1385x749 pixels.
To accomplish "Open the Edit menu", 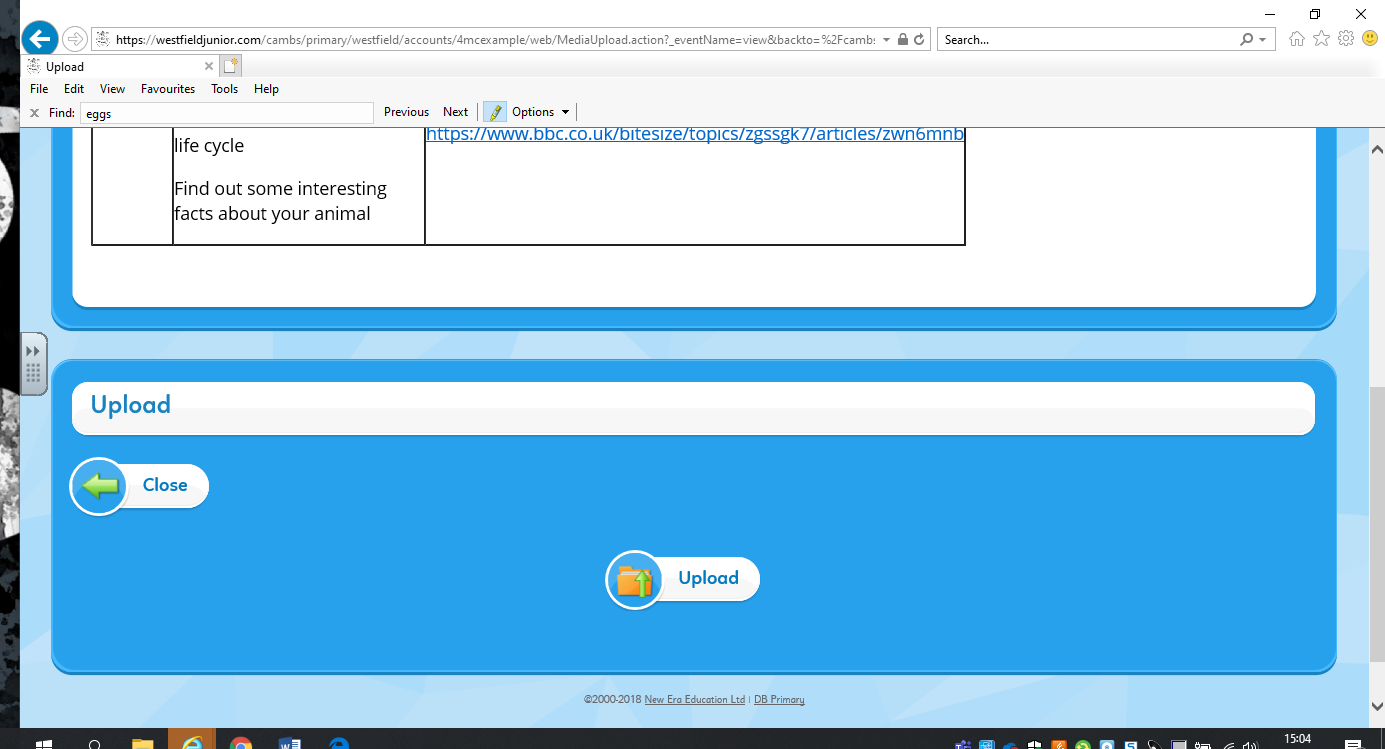I will (x=74, y=89).
